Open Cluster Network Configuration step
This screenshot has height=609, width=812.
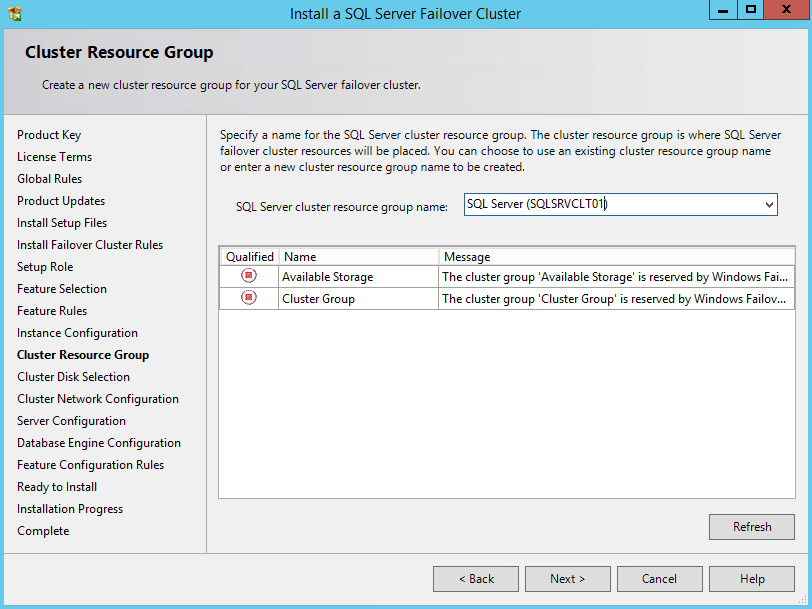(x=98, y=399)
